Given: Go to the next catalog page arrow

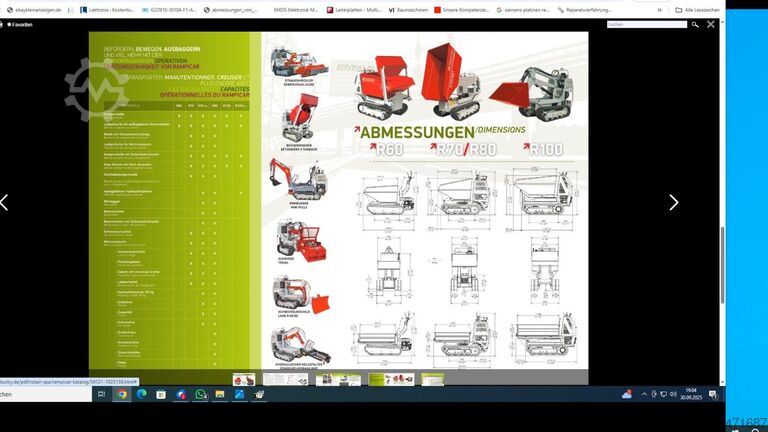Looking at the screenshot, I should point(674,202).
